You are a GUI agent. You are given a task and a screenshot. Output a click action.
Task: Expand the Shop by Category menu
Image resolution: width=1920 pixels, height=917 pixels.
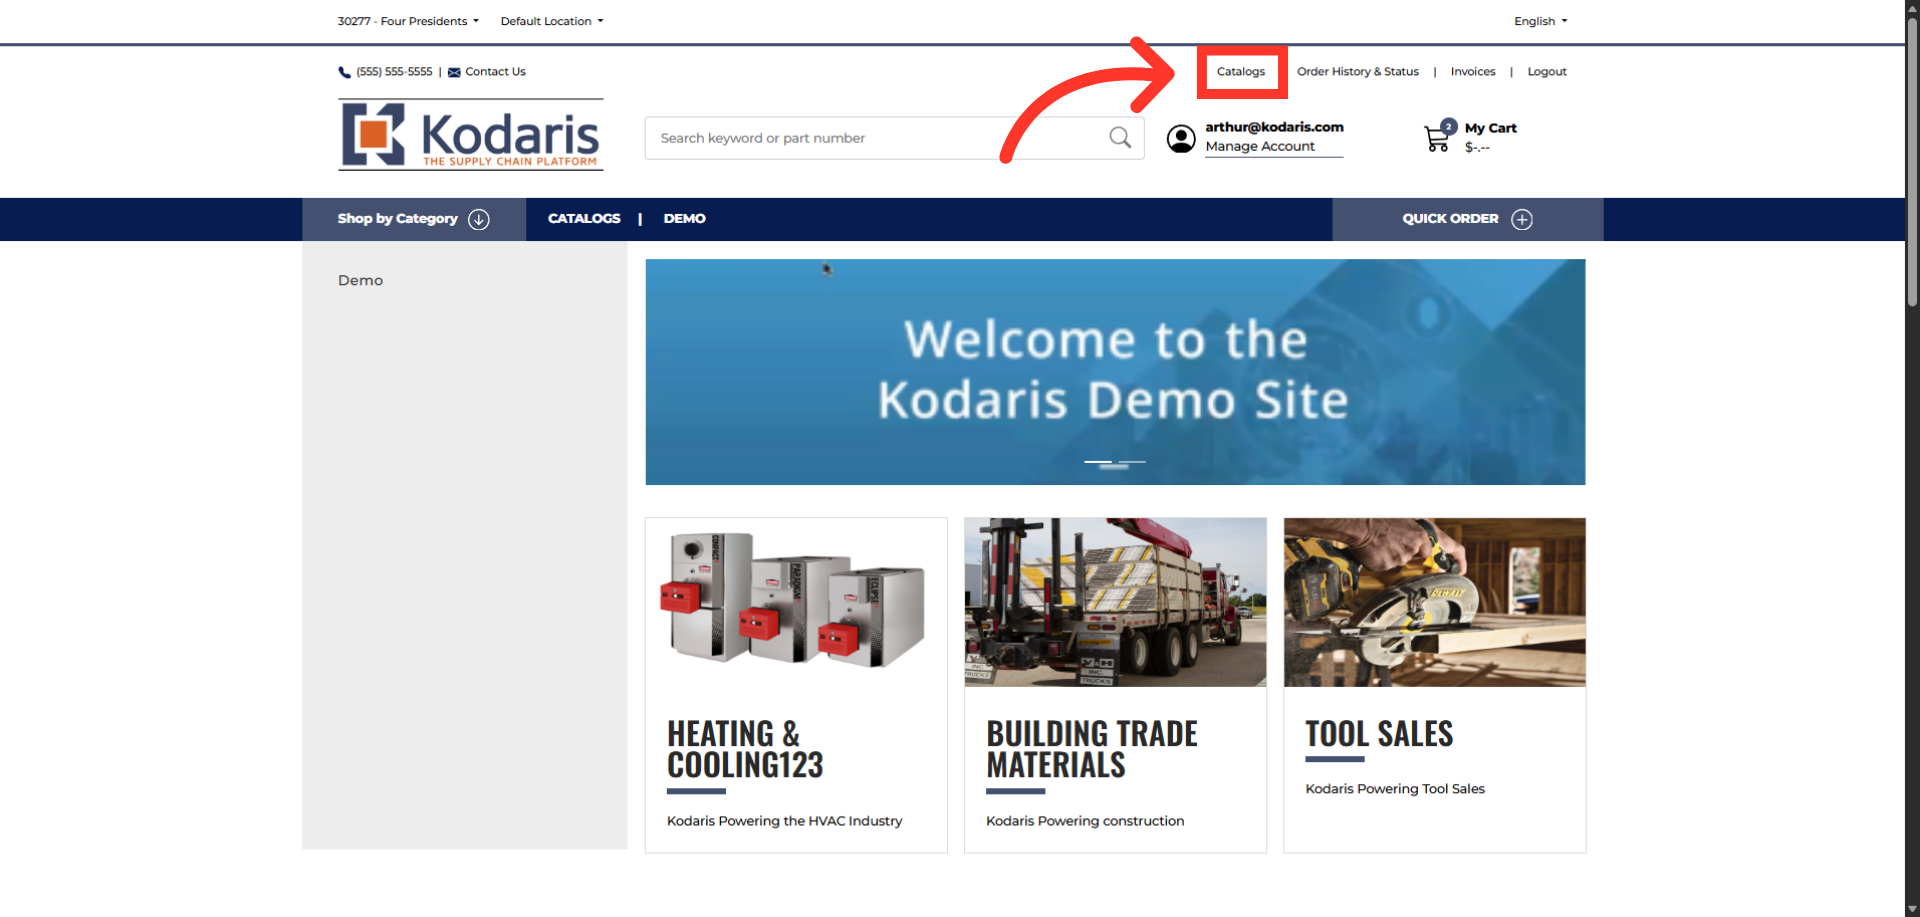(x=414, y=219)
